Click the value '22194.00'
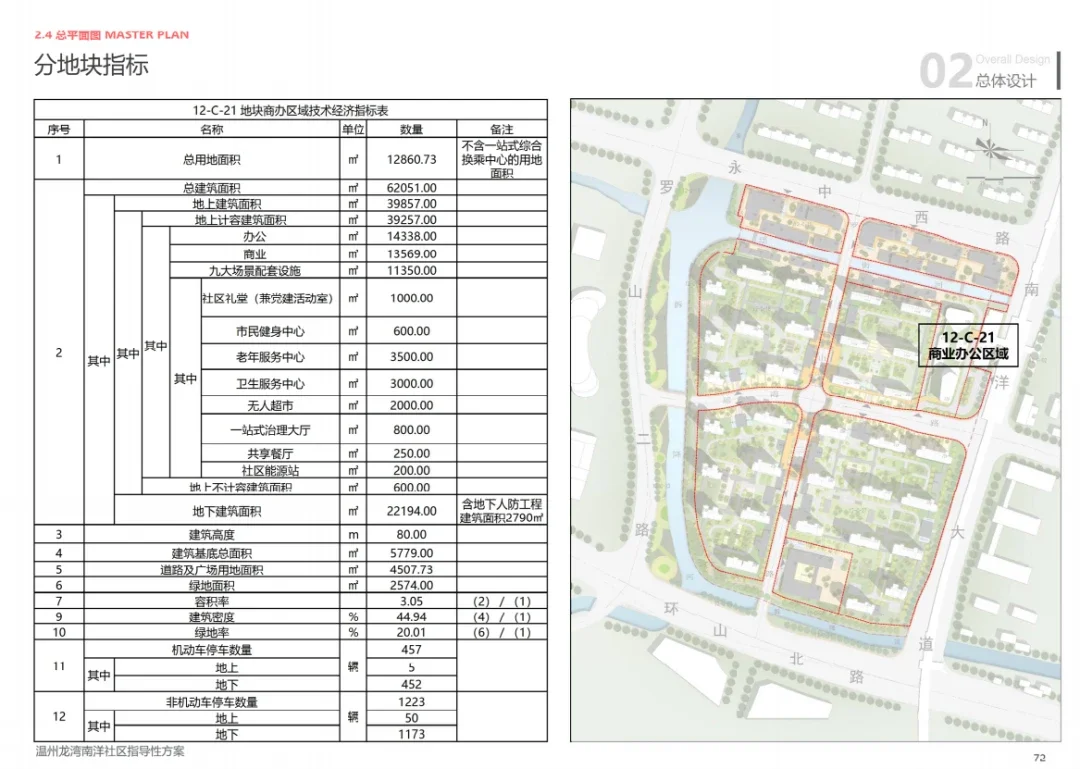The width and height of the screenshot is (1080, 769). click(411, 511)
